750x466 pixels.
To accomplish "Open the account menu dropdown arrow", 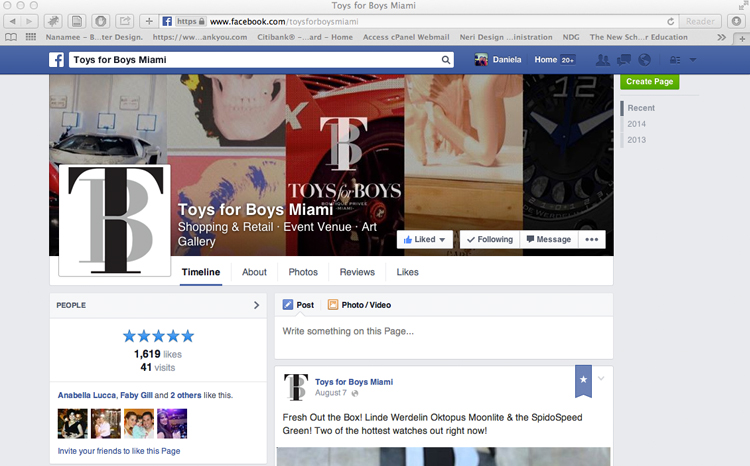I will (693, 60).
